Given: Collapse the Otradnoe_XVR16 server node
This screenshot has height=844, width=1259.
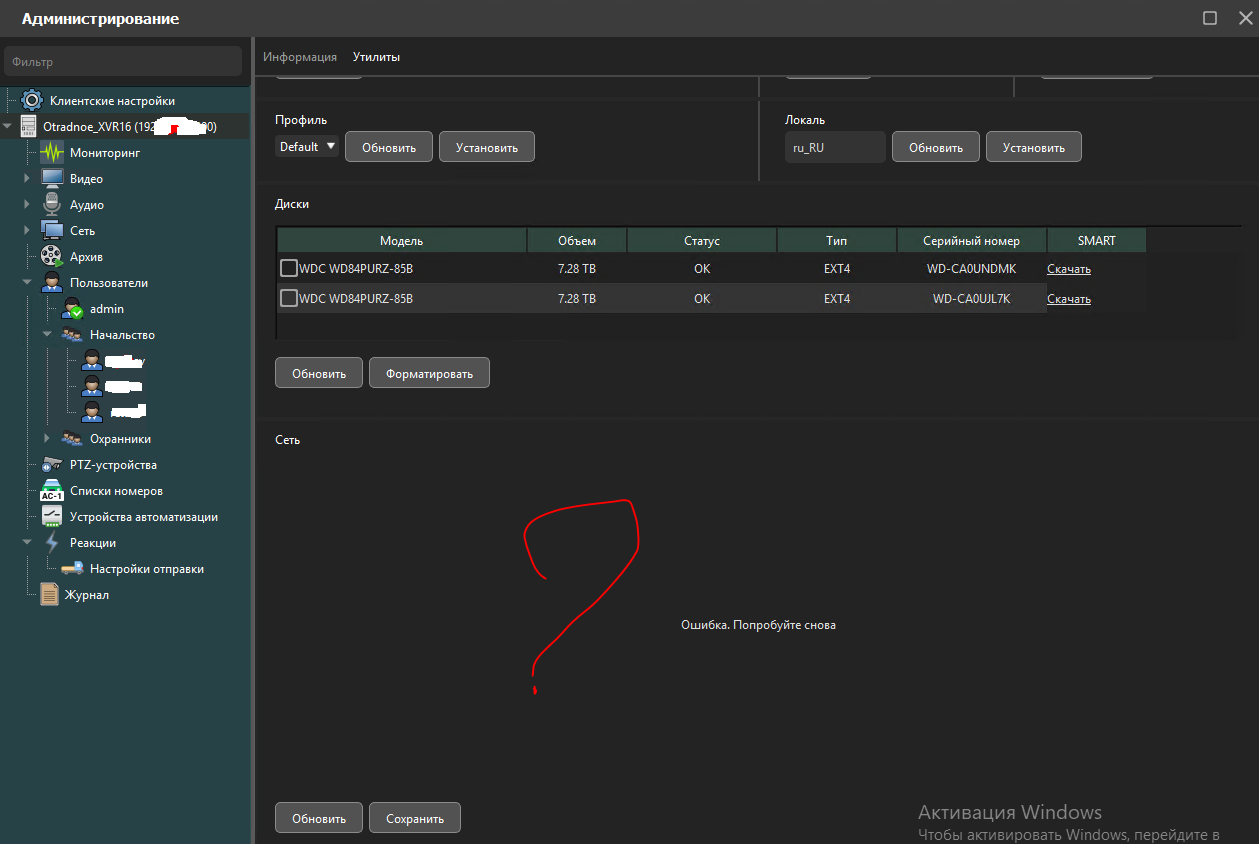Looking at the screenshot, I should point(8,127).
